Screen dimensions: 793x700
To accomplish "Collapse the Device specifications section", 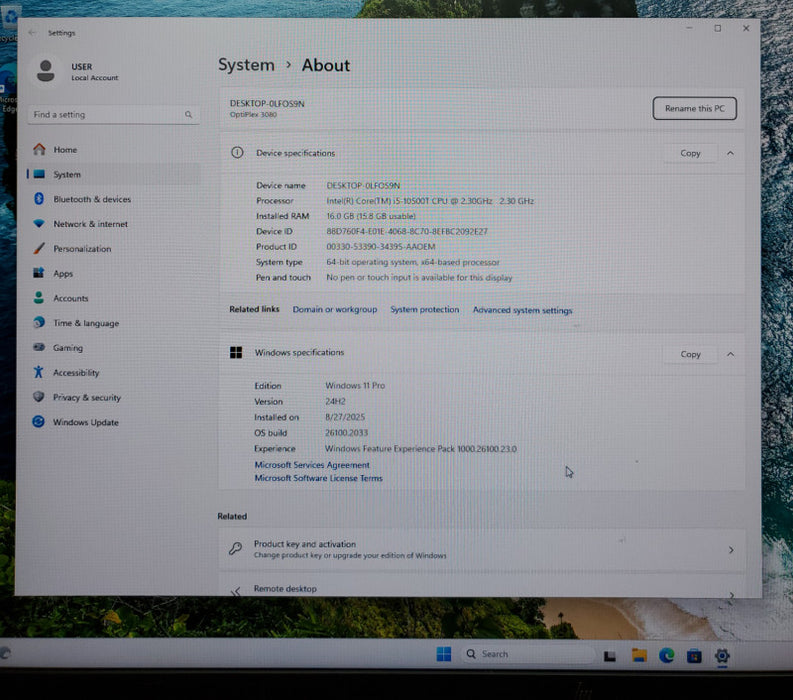I will [x=730, y=153].
